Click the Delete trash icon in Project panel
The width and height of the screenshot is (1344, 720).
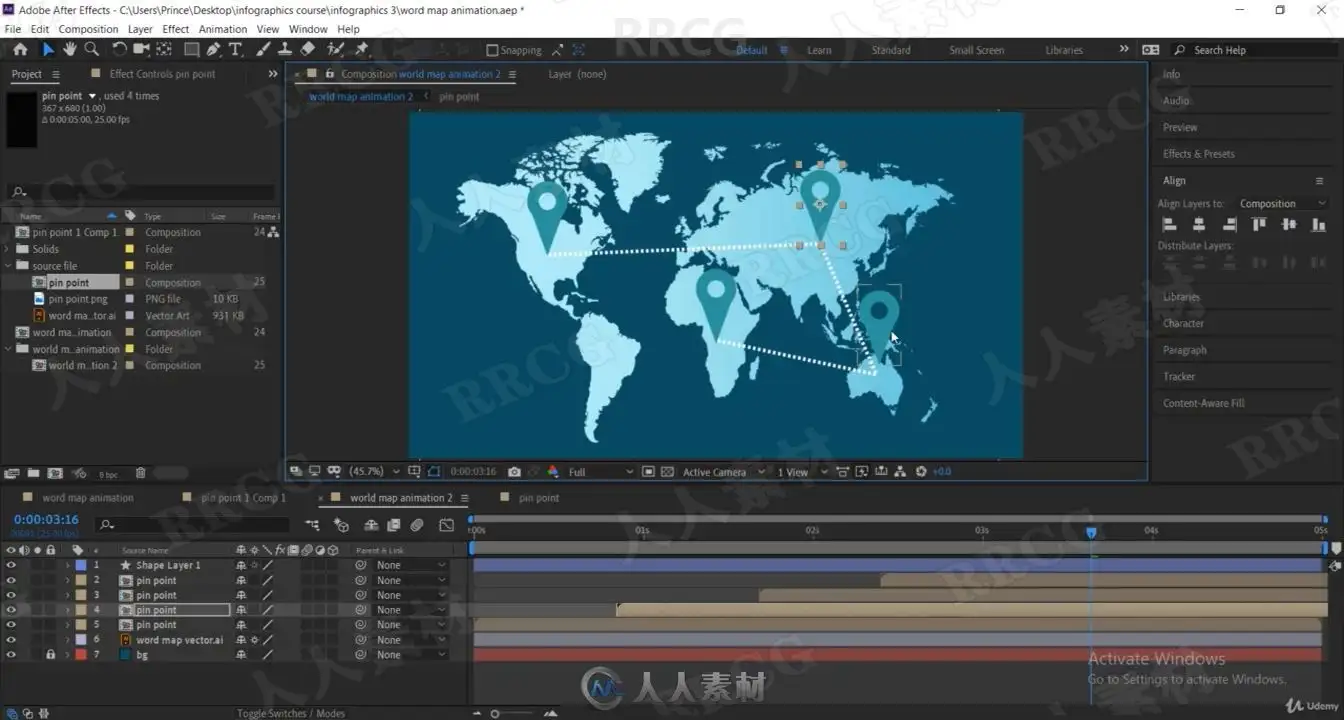coord(140,474)
